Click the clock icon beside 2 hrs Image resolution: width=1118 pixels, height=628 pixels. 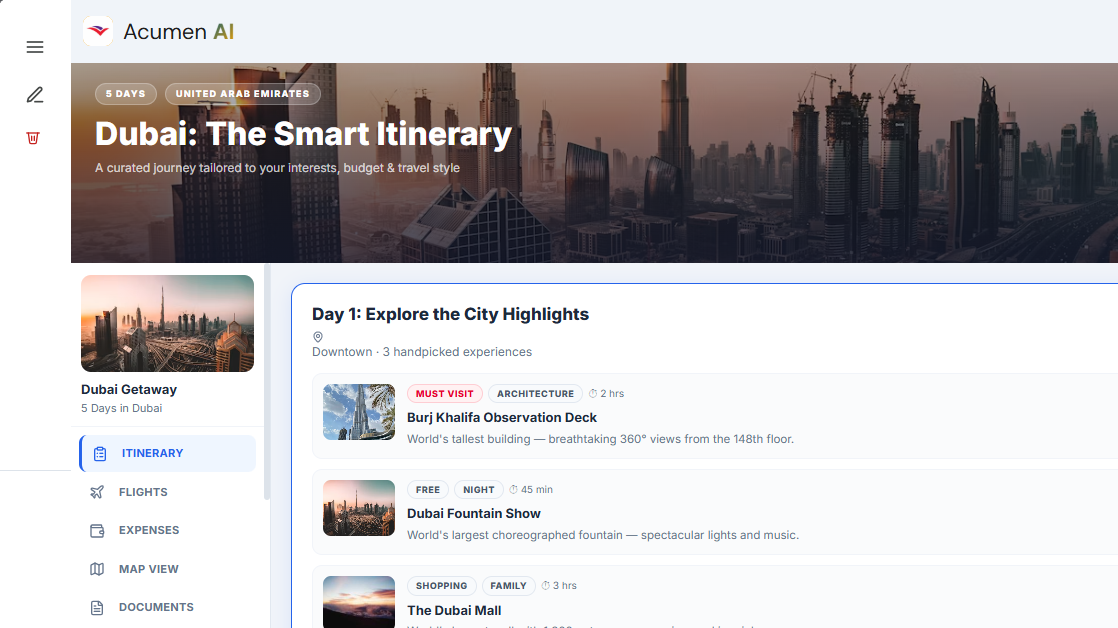593,393
